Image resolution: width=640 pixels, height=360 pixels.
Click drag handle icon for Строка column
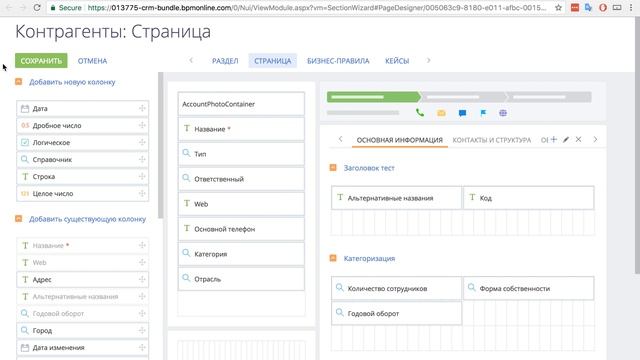point(142,176)
